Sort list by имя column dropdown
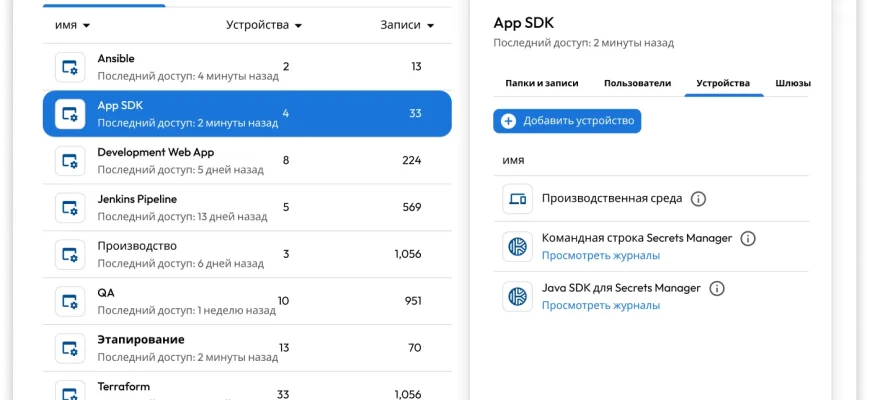Screen dimensions: 870x400 click(86, 25)
